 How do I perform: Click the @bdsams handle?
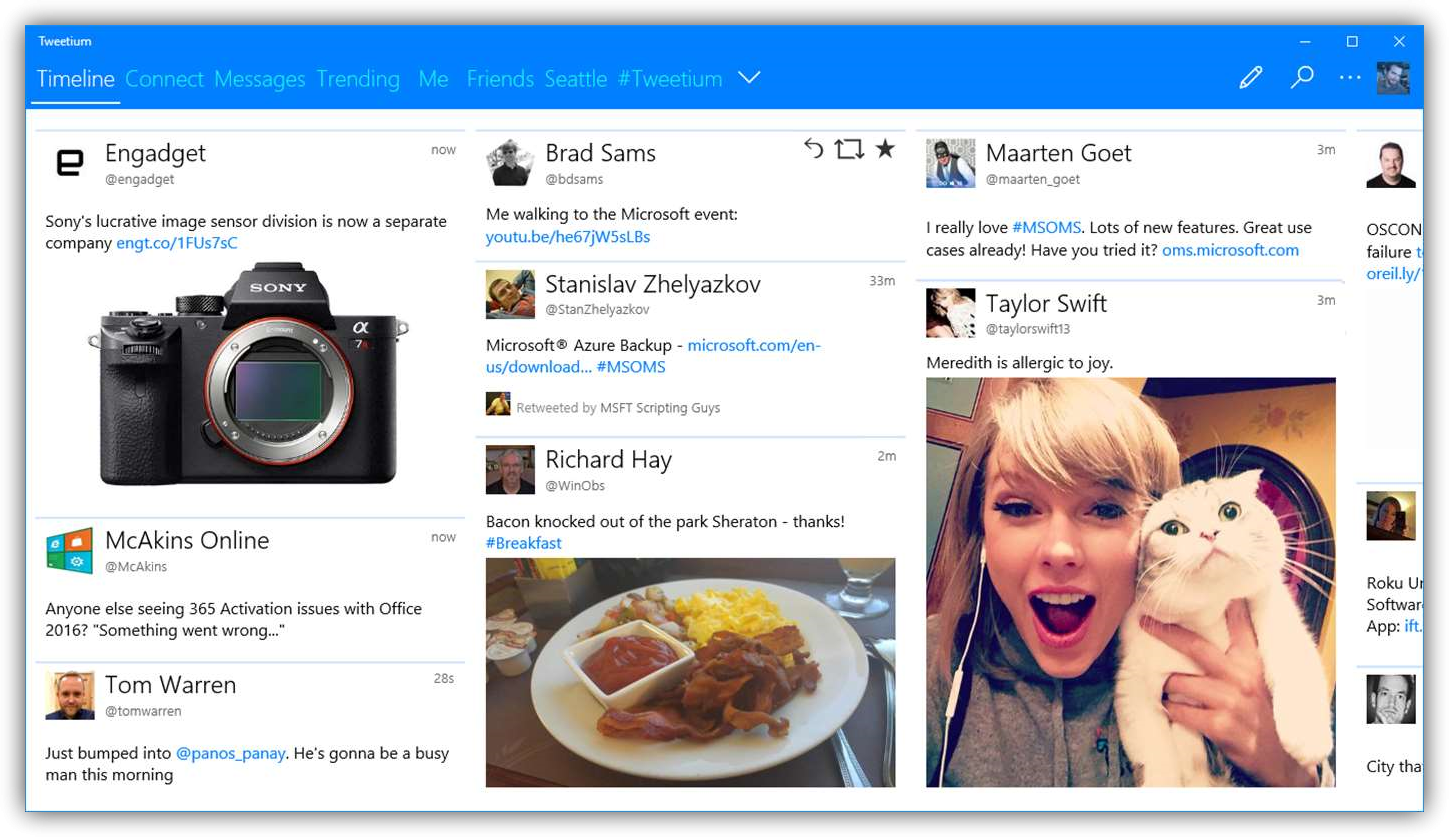[x=574, y=180]
